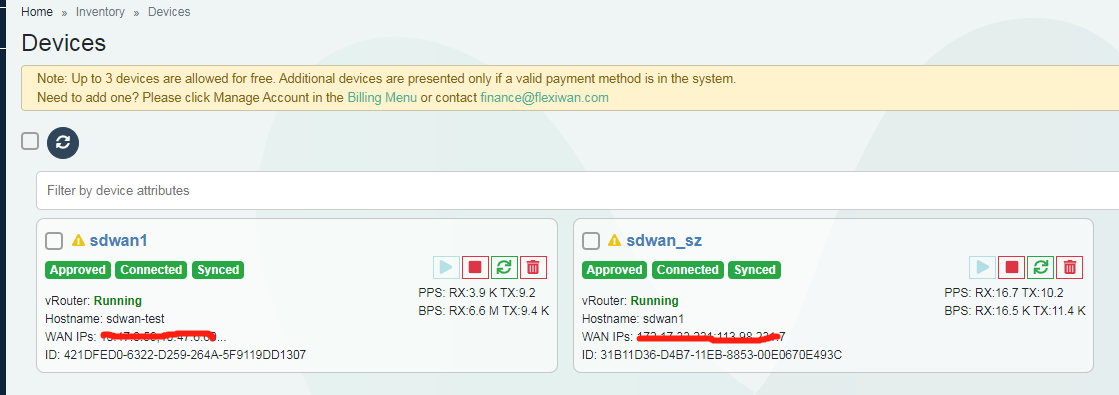Check the sdwan_sz device checkbox

click(x=591, y=241)
